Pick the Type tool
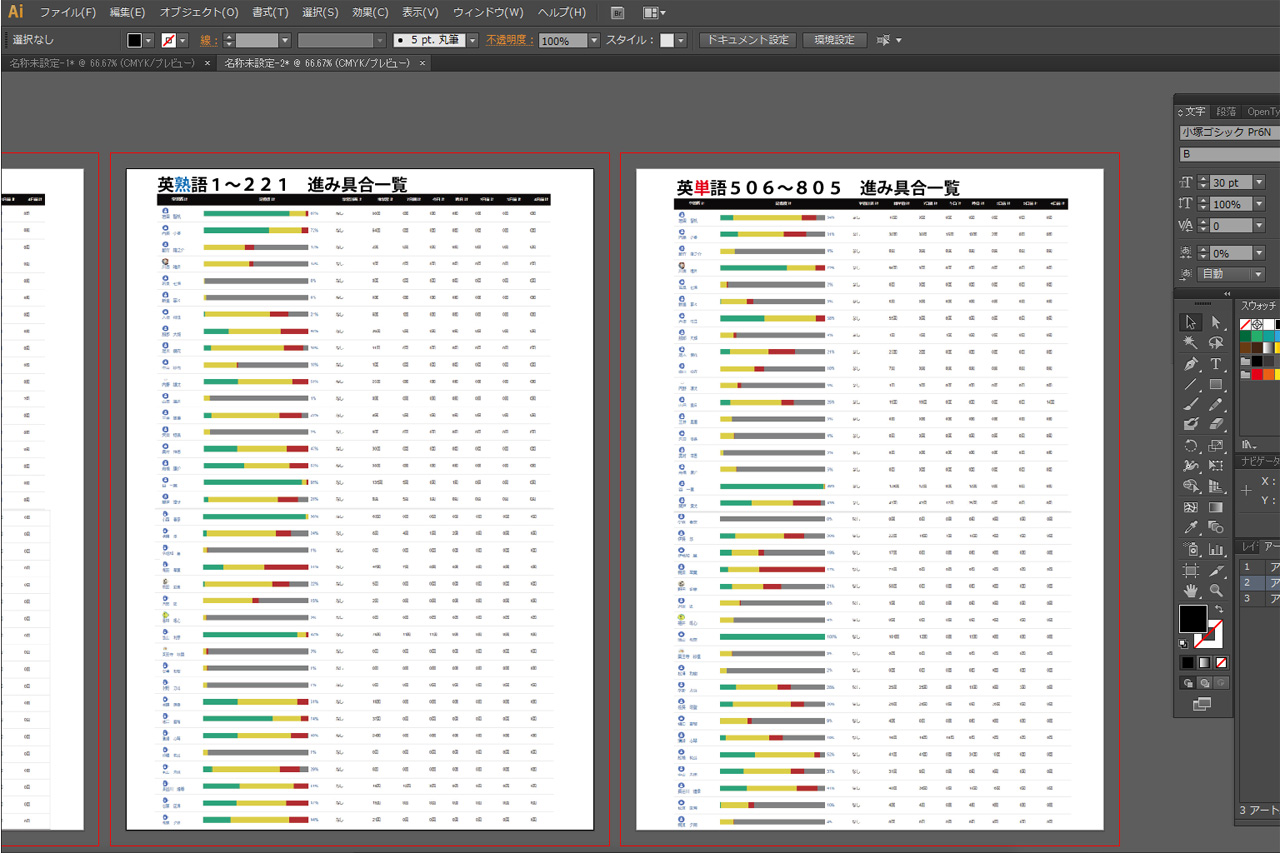 click(1216, 364)
